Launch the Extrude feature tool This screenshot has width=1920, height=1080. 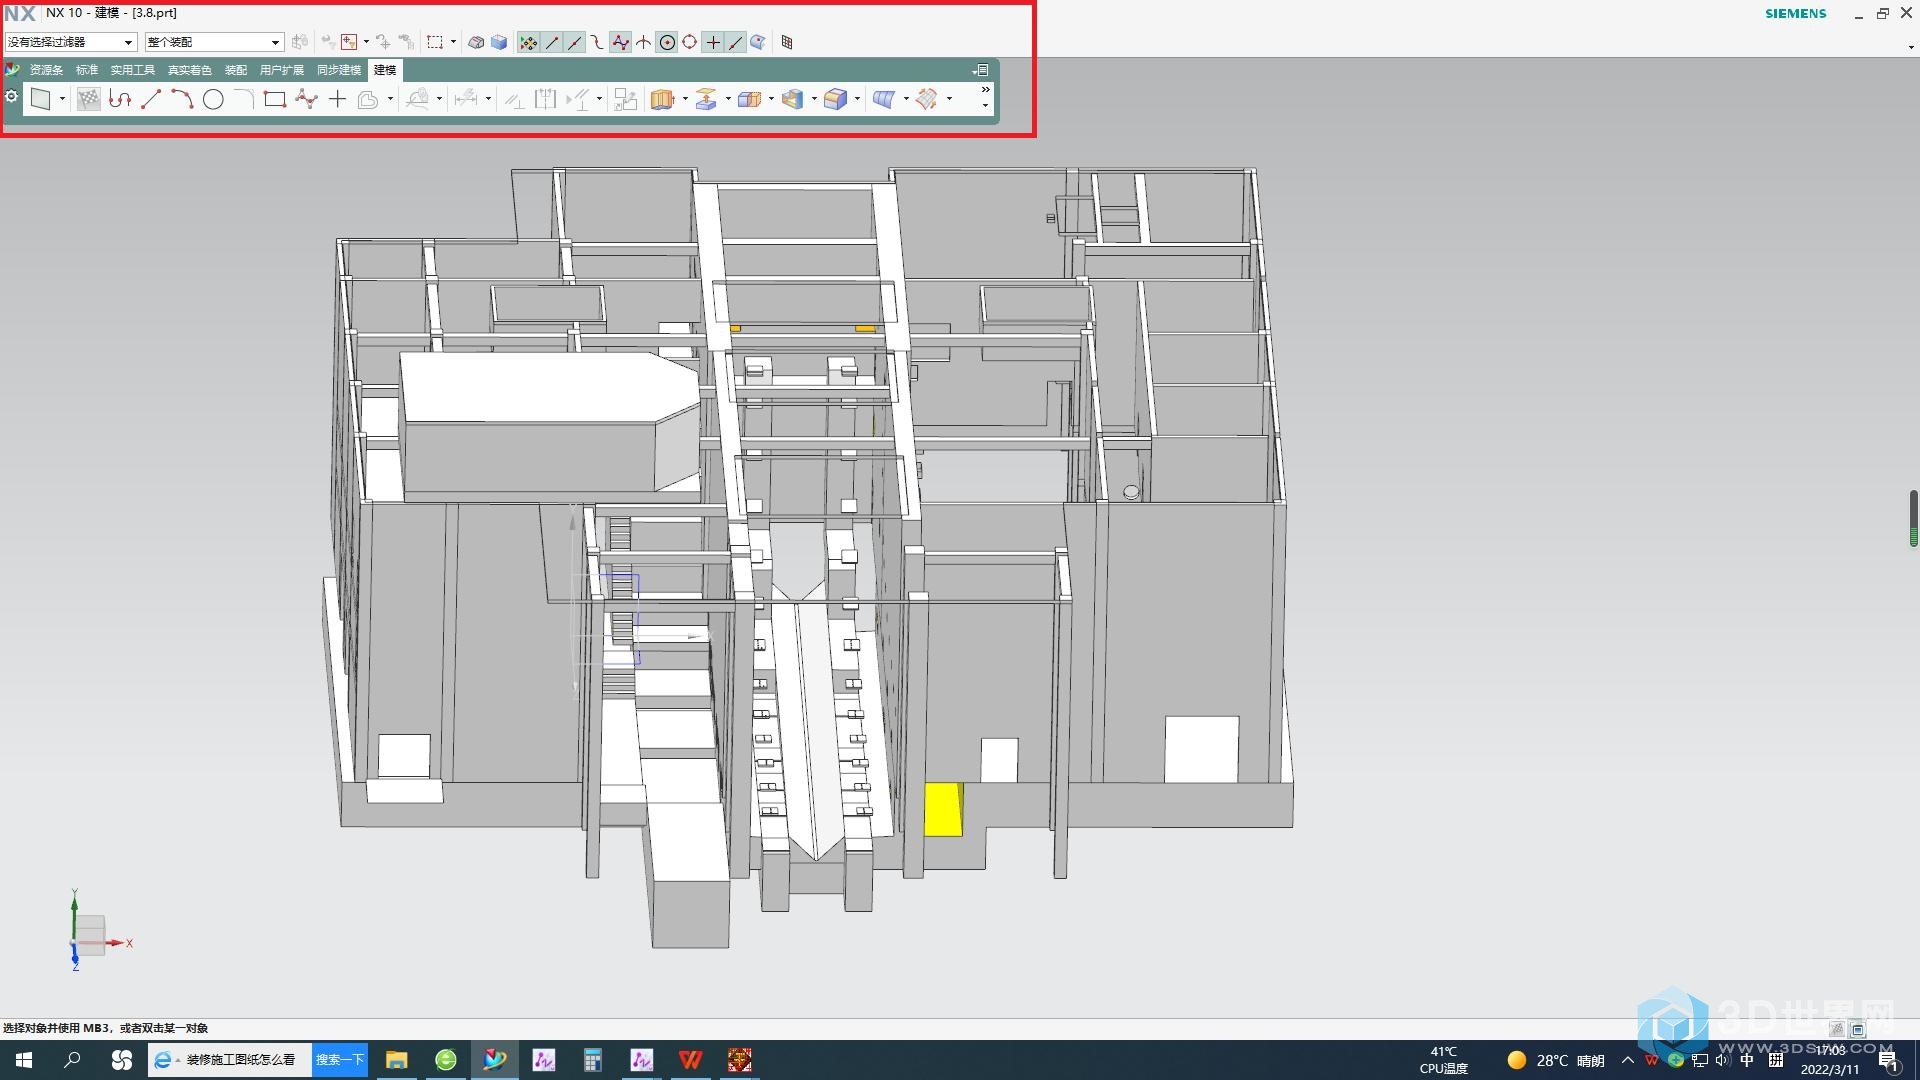[662, 99]
